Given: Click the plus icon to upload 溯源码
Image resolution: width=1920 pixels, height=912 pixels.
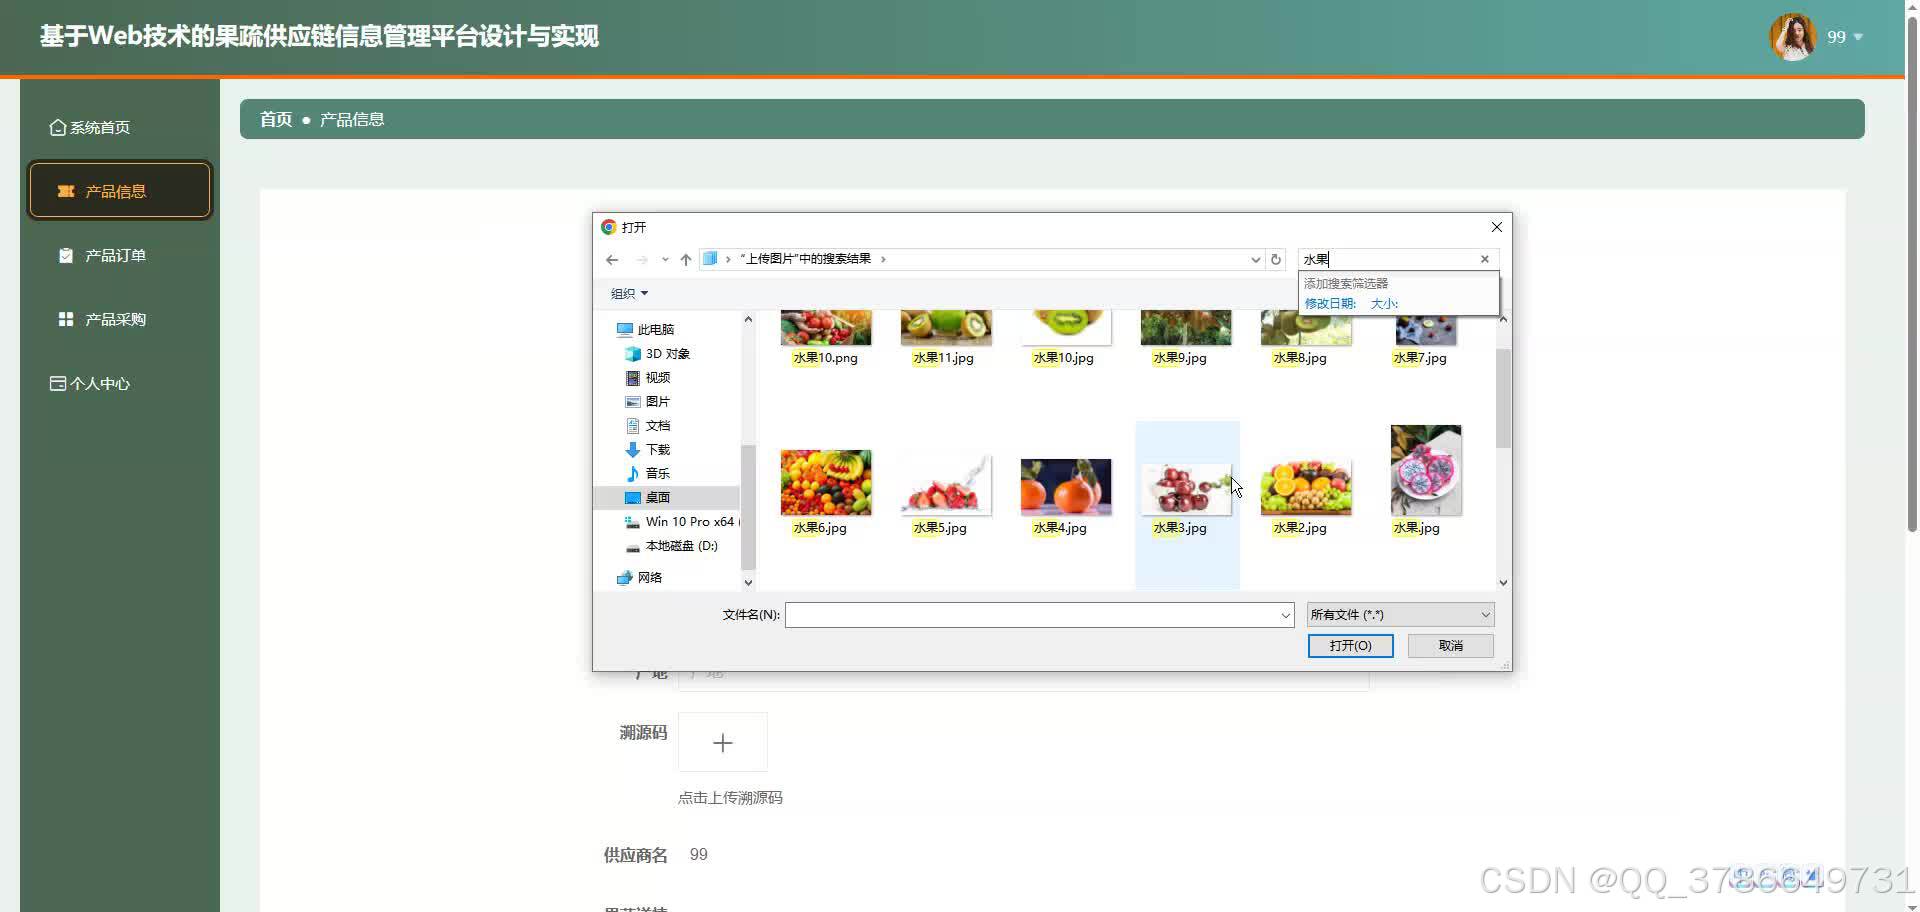Looking at the screenshot, I should 722,742.
